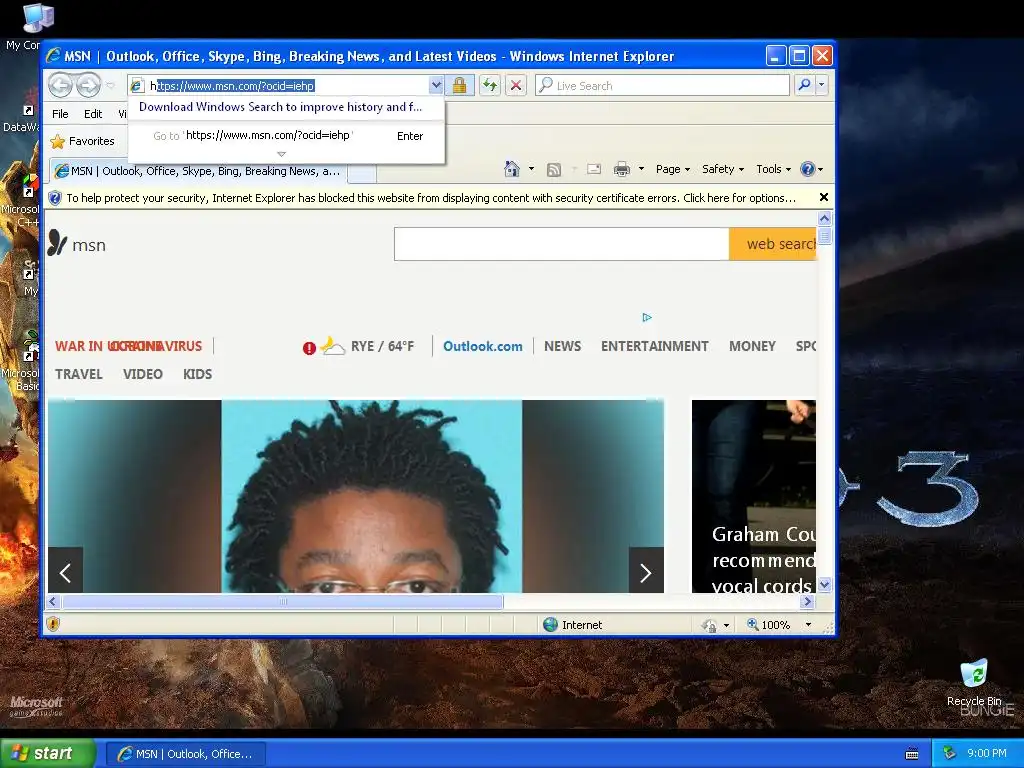The image size is (1024, 768).
Task: Click the msn logo
Action: click(76, 244)
